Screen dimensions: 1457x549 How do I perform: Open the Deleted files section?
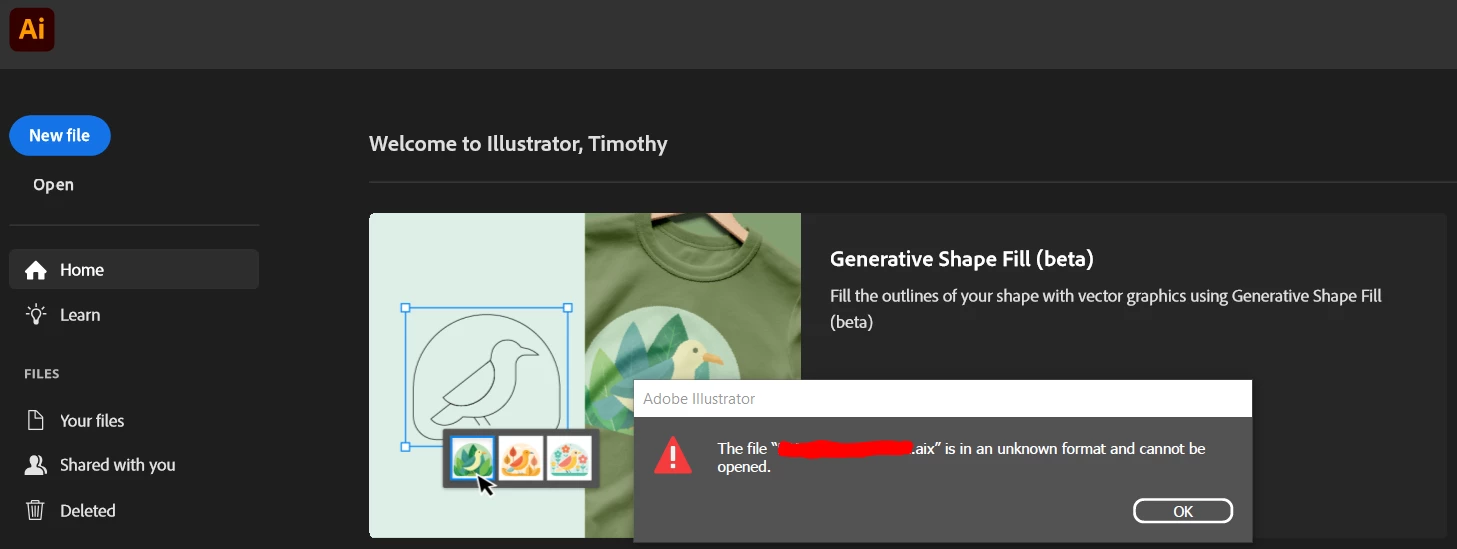[87, 511]
